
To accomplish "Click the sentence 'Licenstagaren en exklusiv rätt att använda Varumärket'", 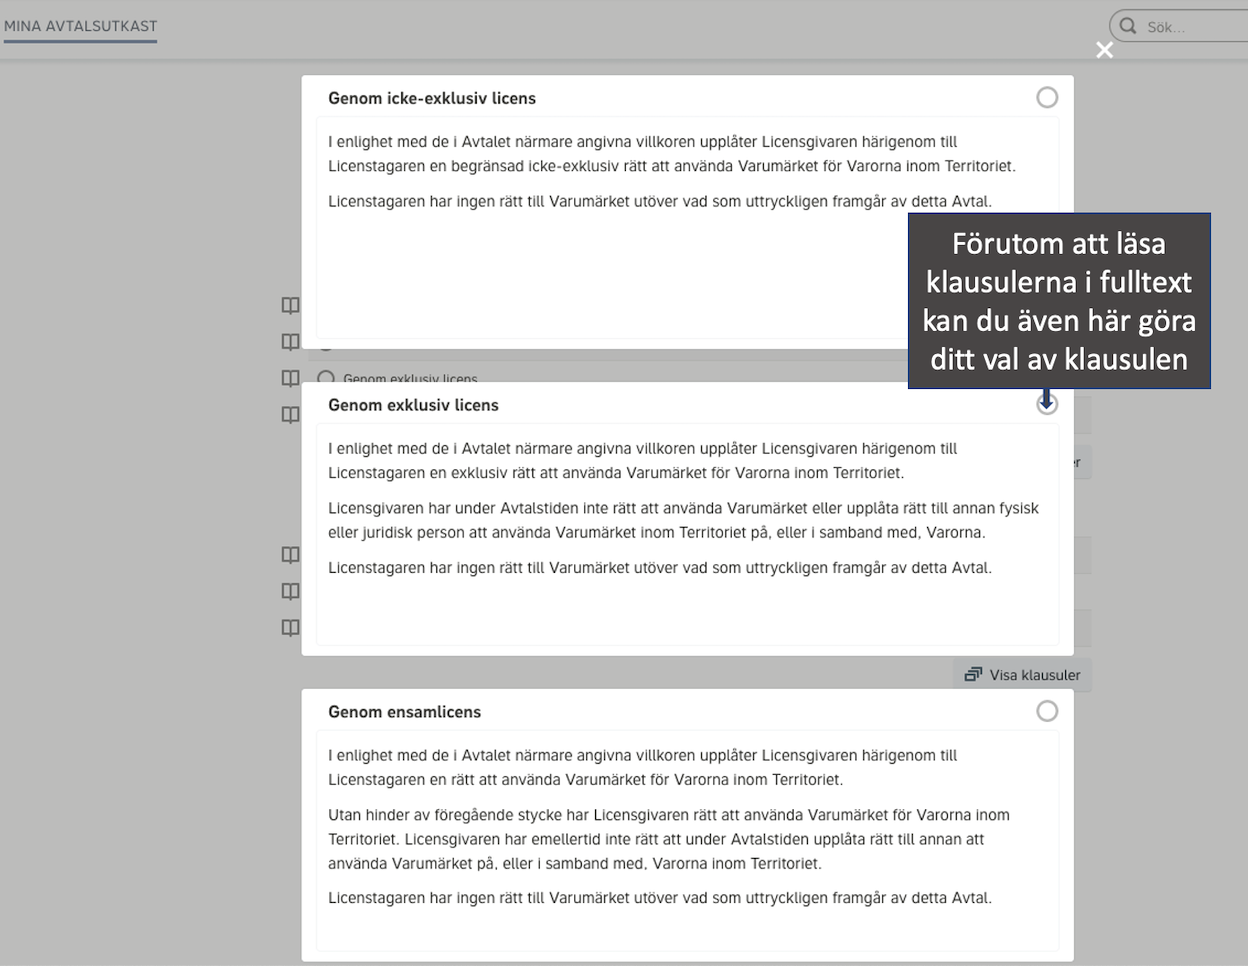I will click(616, 473).
